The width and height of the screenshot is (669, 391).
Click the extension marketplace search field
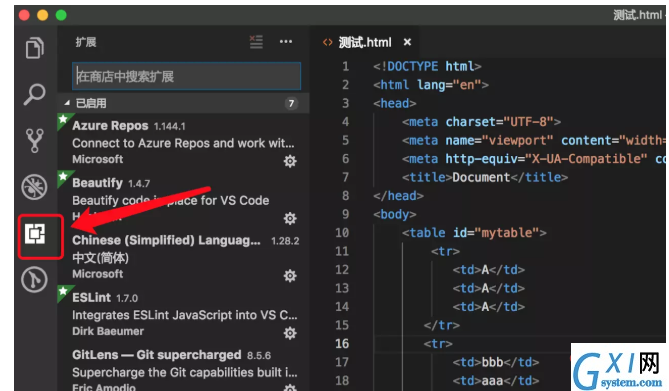[186, 76]
